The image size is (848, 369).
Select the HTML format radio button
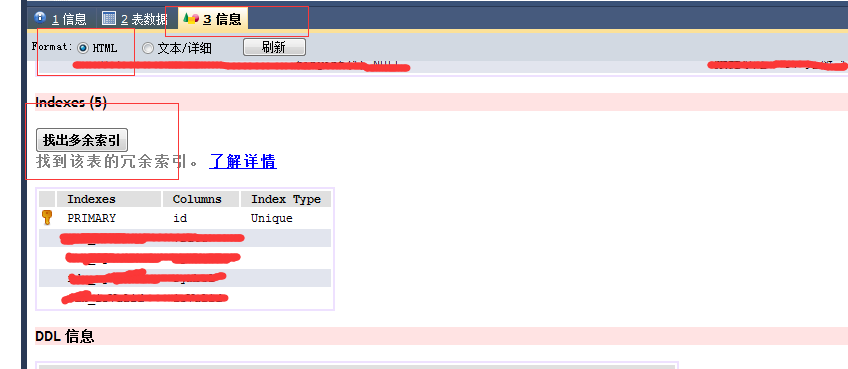coord(83,48)
